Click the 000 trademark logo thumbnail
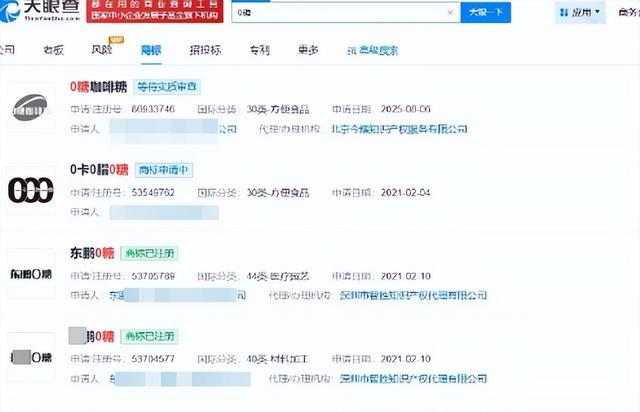The width and height of the screenshot is (640, 412). (x=31, y=191)
